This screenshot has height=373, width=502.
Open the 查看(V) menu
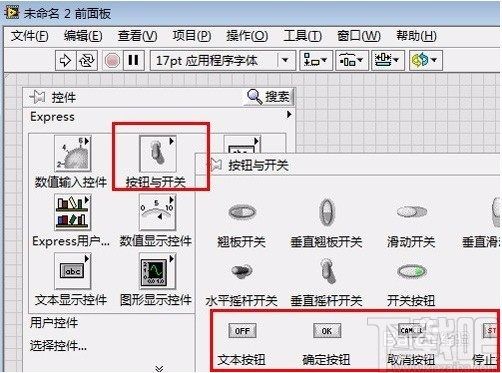(137, 36)
